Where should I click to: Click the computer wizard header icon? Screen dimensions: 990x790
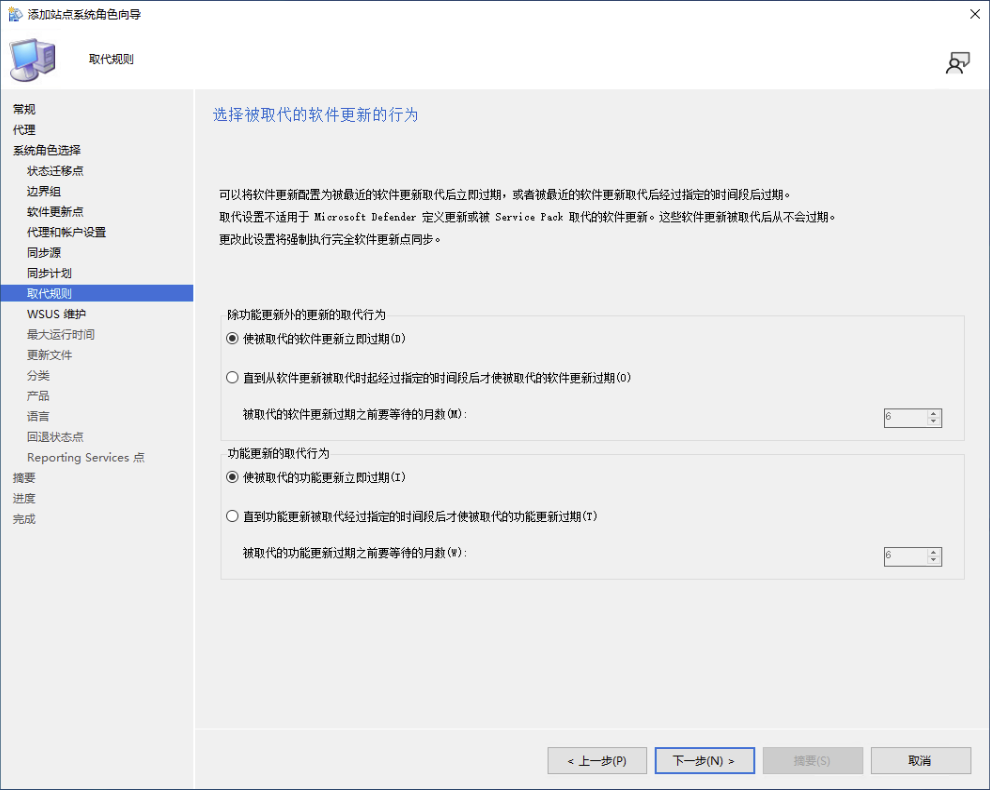(33, 59)
